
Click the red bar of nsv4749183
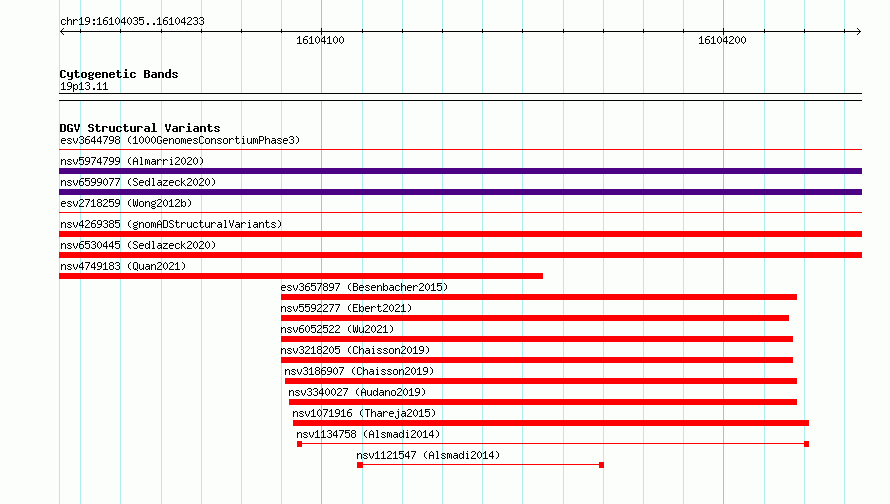[x=301, y=276]
